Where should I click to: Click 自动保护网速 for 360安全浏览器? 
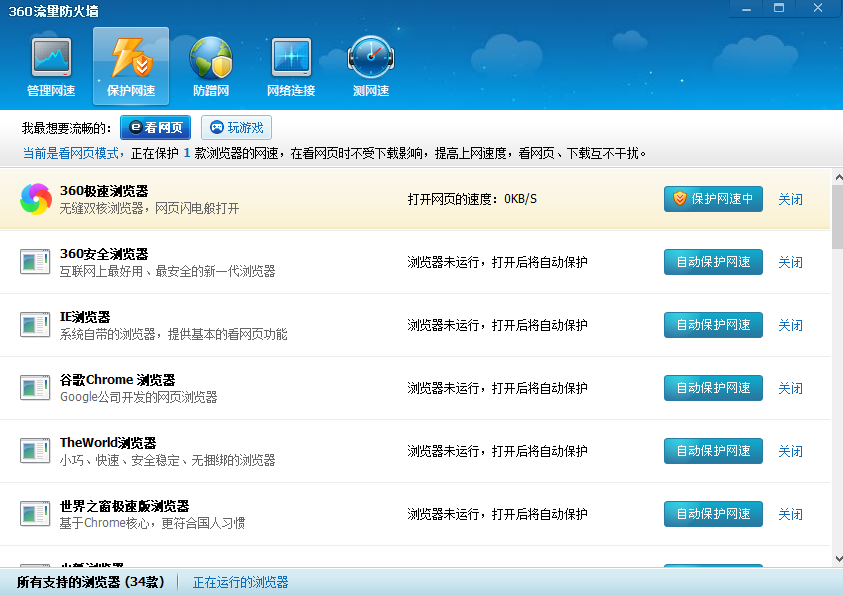point(713,262)
